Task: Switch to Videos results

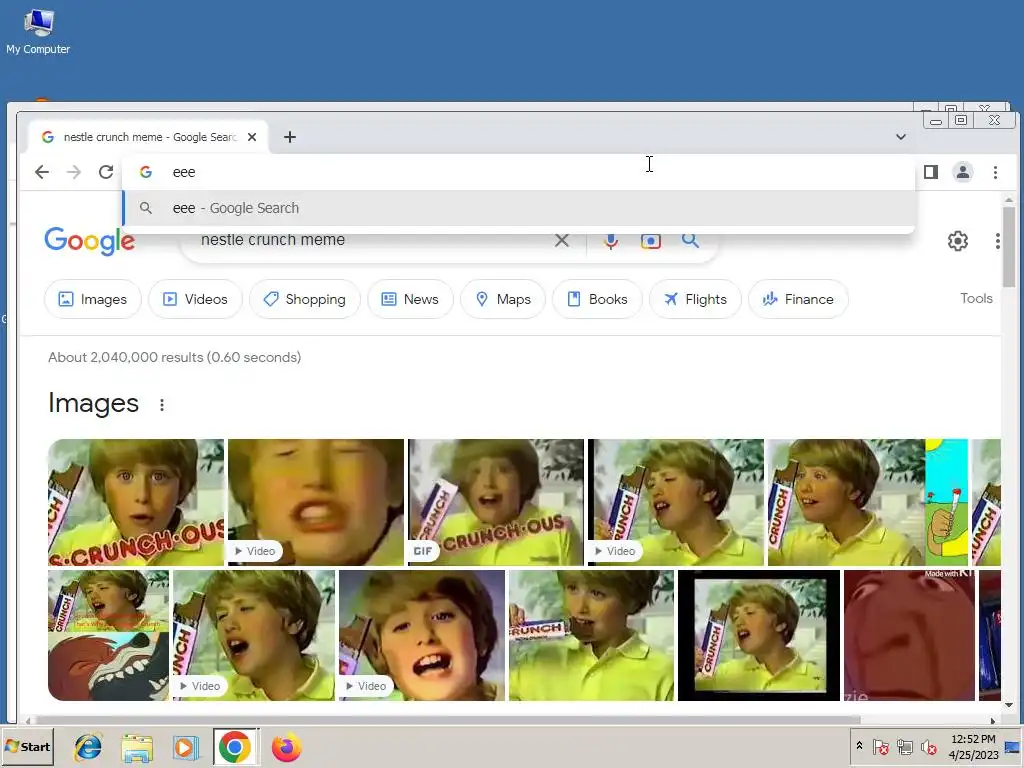Action: point(195,299)
